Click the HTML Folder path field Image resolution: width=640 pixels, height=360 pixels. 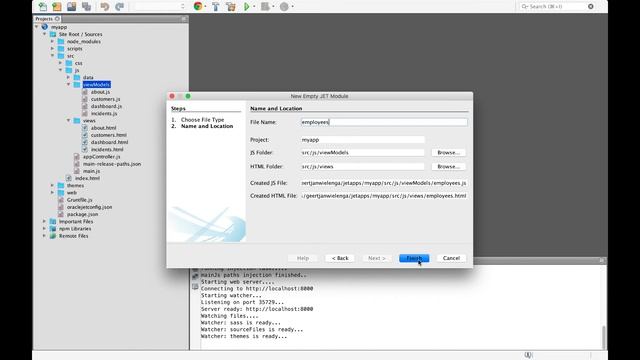point(362,167)
